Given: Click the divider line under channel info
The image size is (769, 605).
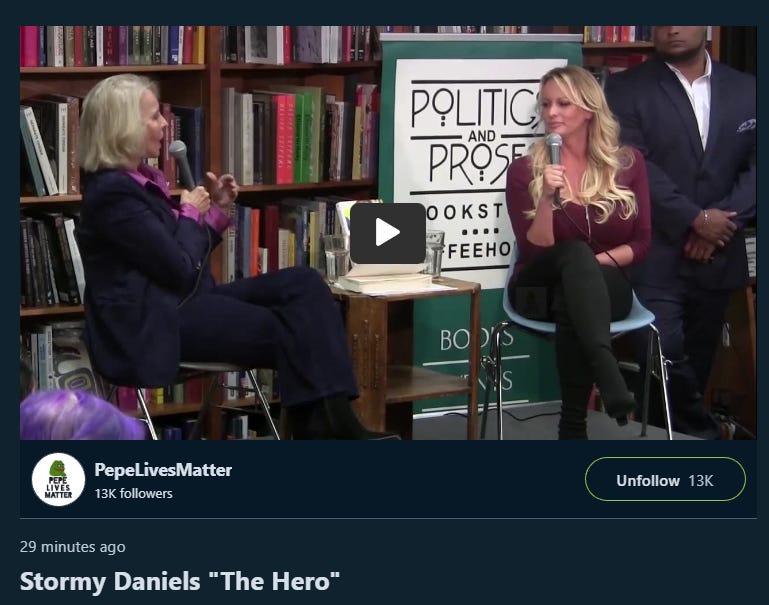Looking at the screenshot, I should 388,518.
